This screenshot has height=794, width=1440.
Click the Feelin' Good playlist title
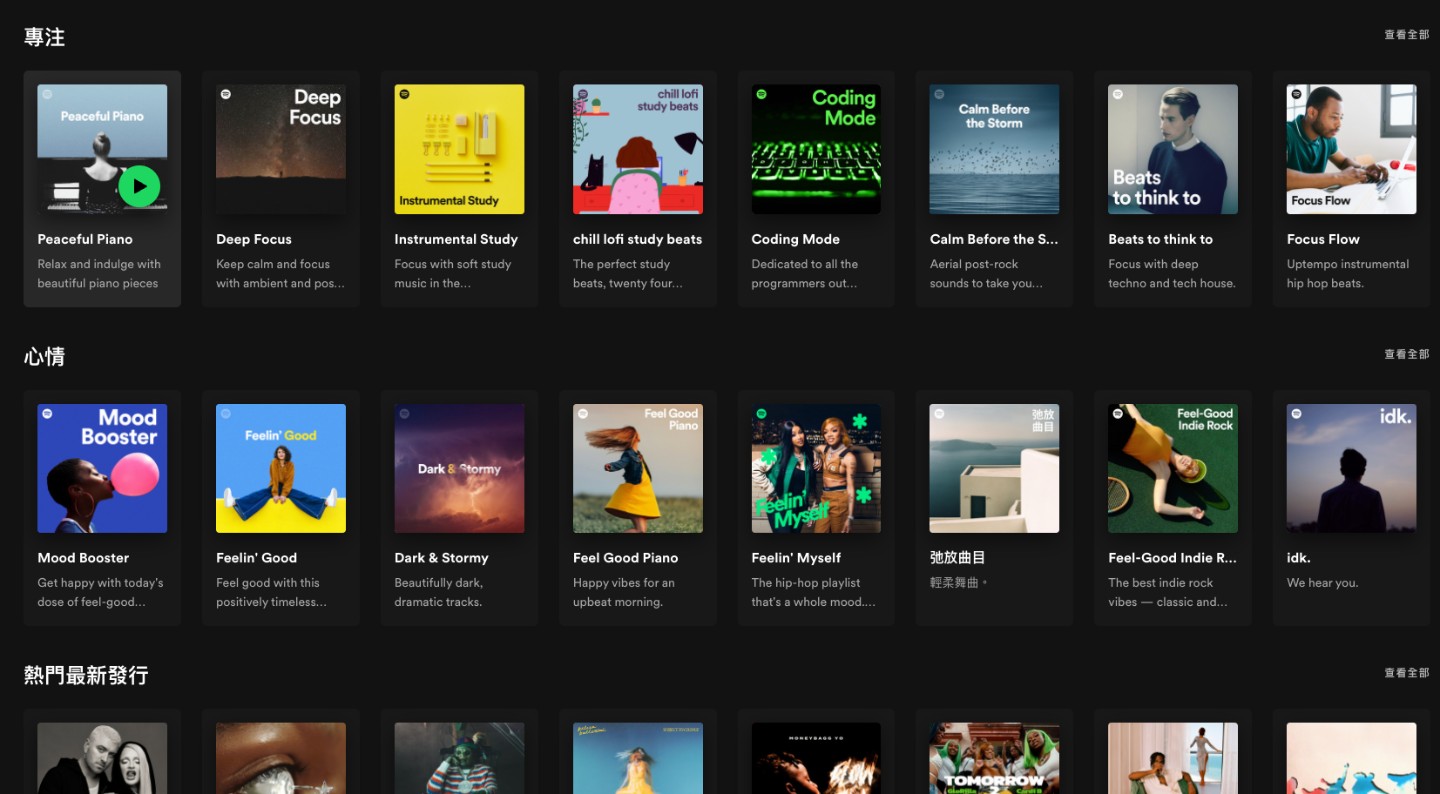click(x=256, y=558)
